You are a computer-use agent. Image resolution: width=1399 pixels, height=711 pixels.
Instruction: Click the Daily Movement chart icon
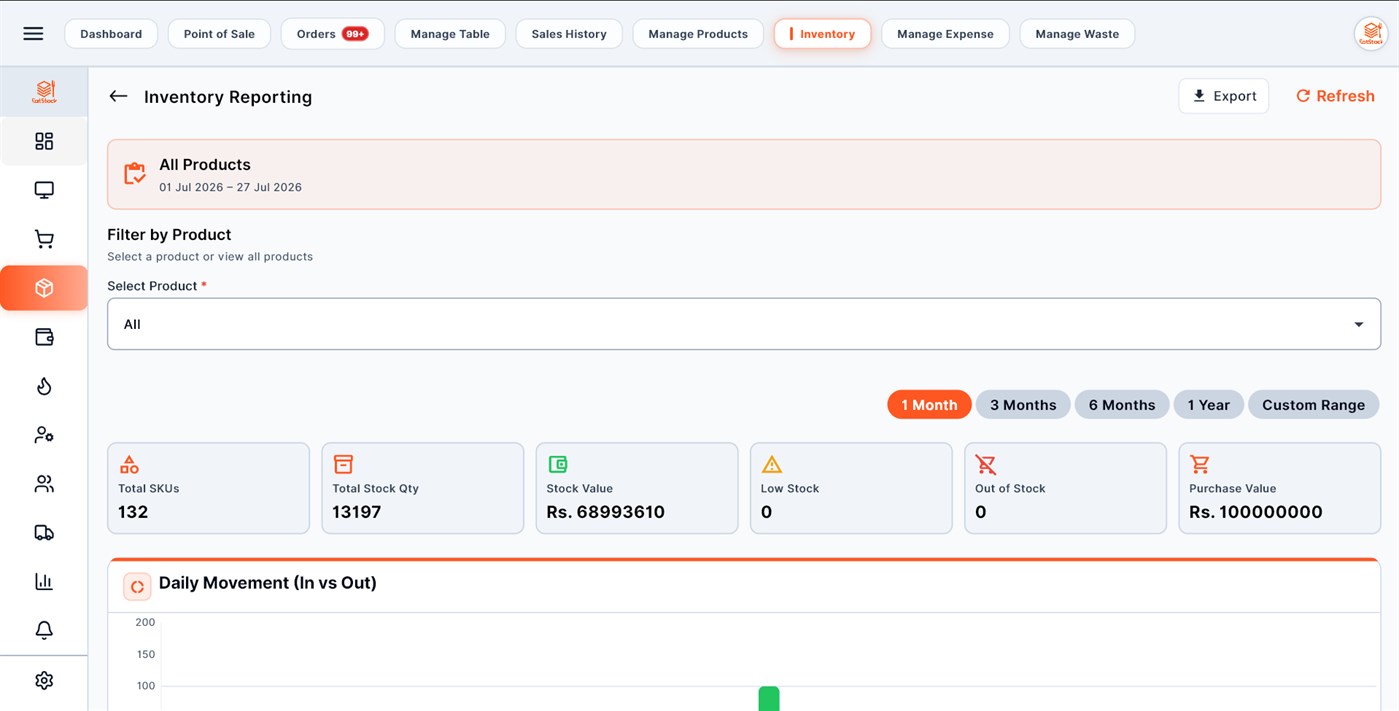coord(137,586)
